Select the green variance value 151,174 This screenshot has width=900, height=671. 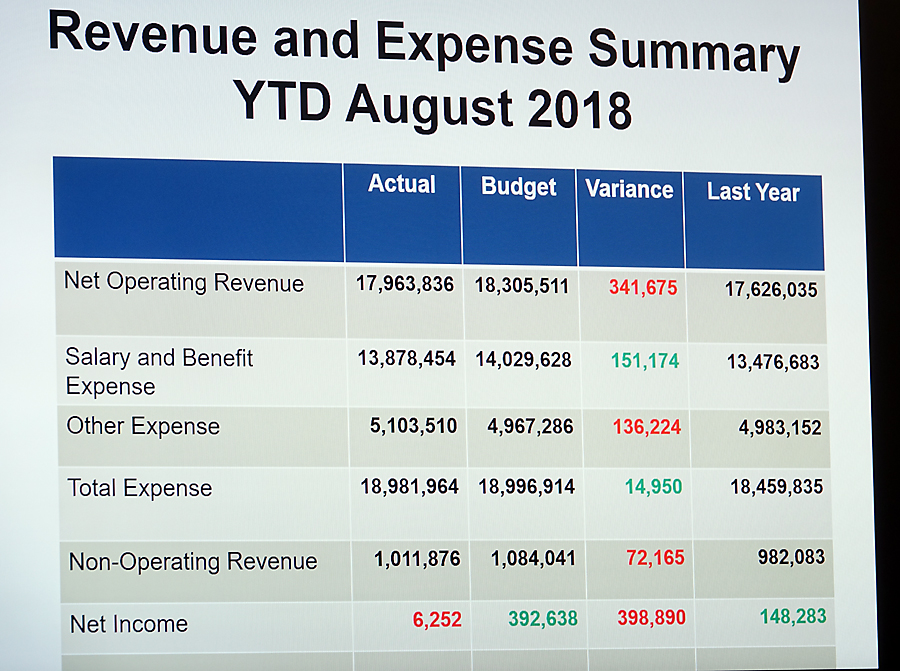(645, 360)
